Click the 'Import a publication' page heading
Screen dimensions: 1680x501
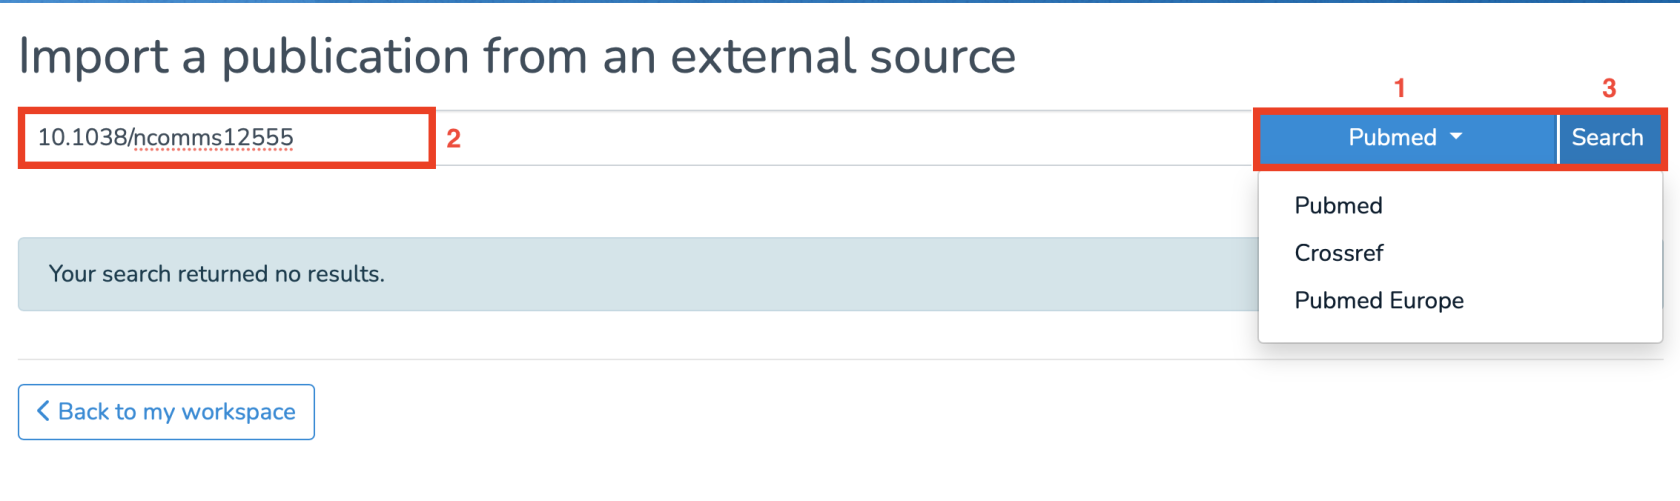point(517,56)
